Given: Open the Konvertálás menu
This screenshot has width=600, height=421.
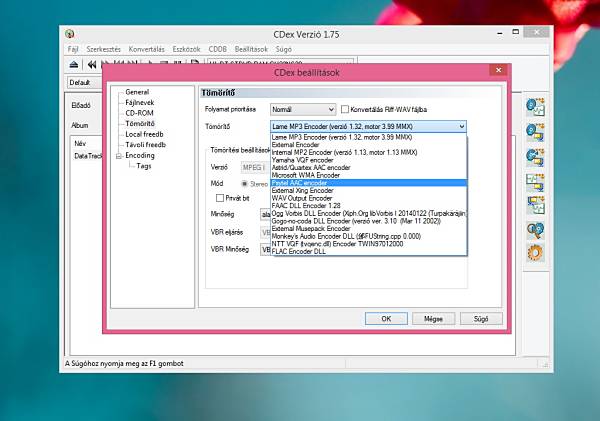Looking at the screenshot, I should point(147,49).
